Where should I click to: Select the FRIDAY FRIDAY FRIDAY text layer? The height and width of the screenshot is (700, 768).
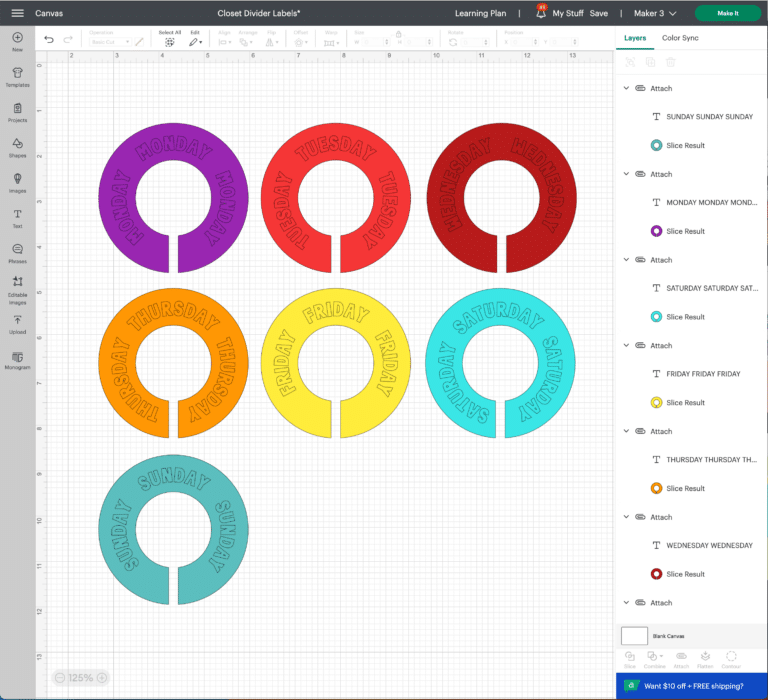click(x=703, y=374)
